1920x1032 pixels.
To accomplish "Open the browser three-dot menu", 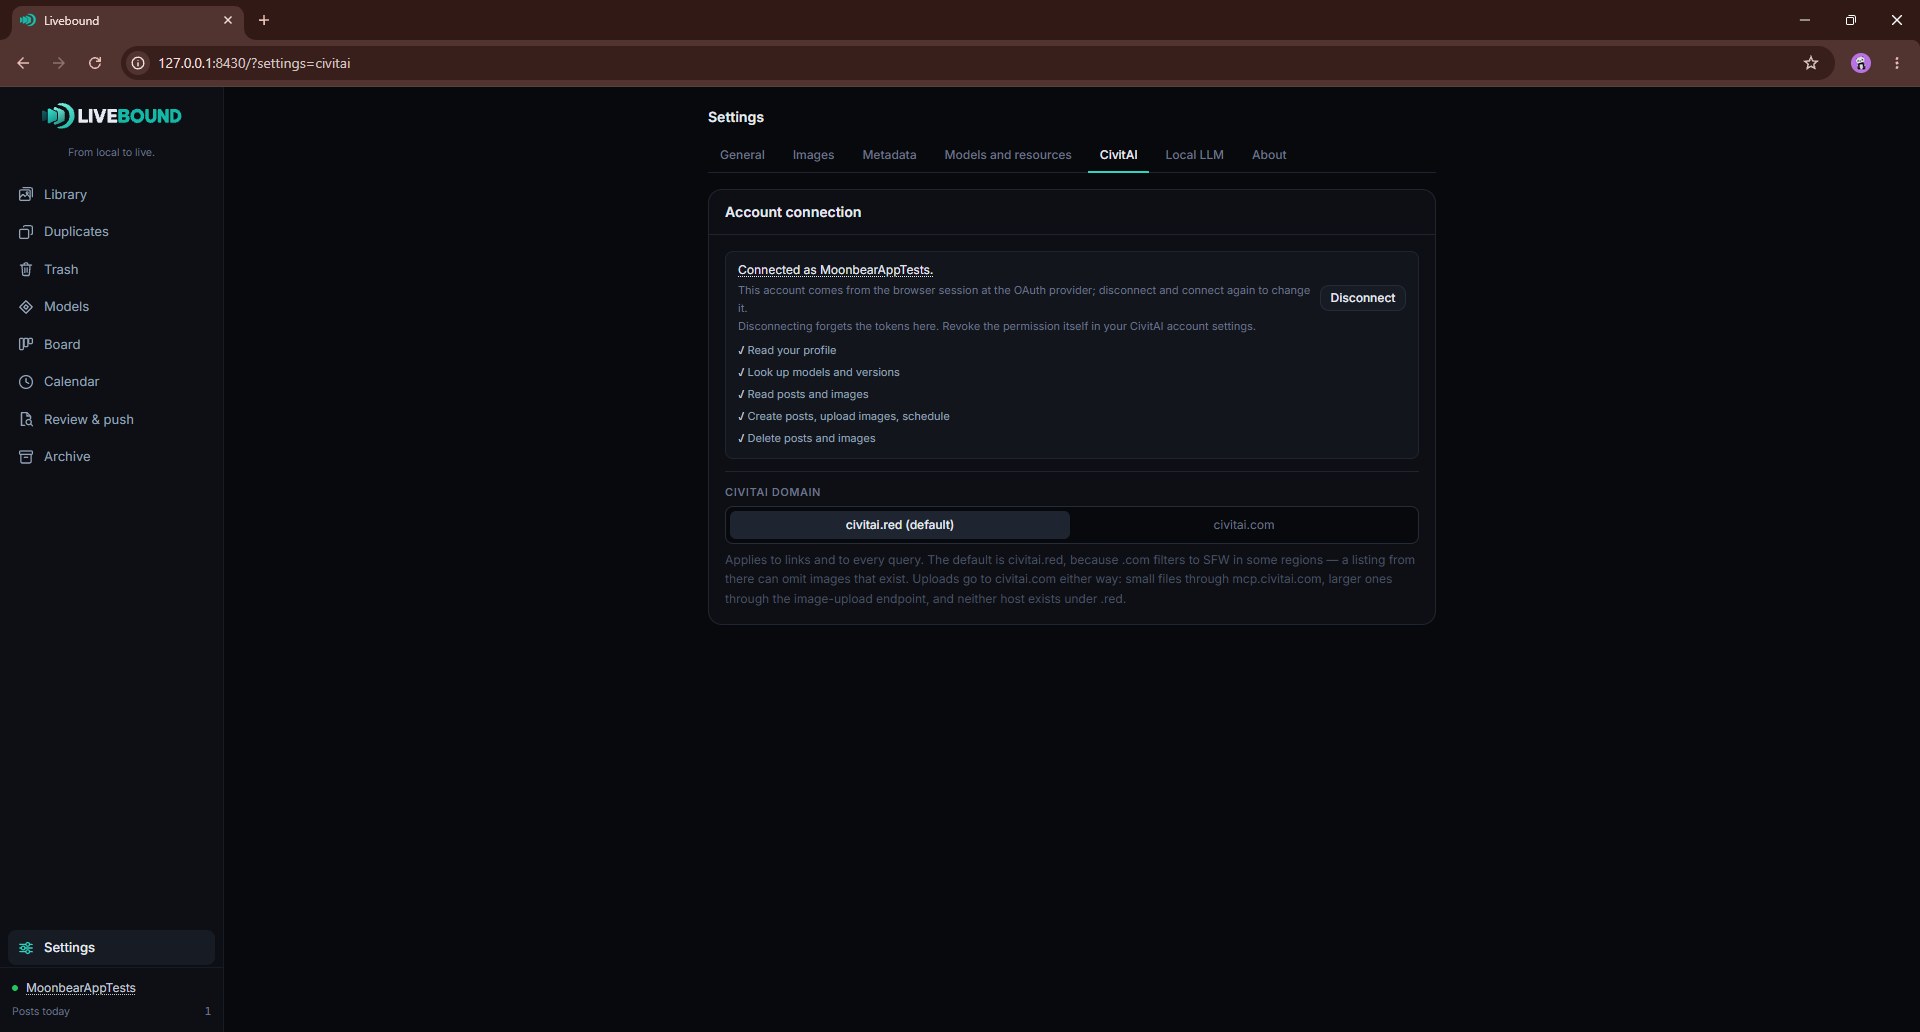I will (1897, 63).
